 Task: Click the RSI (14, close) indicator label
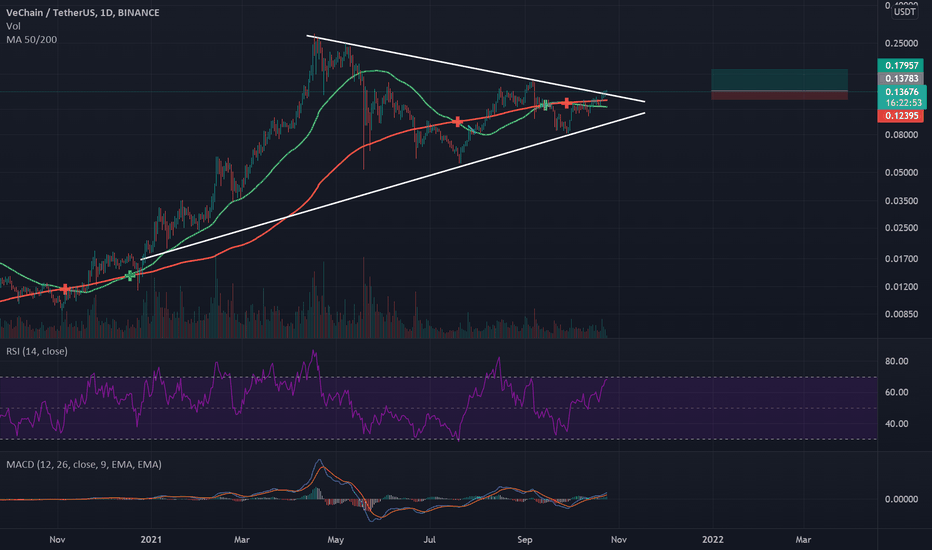37,351
